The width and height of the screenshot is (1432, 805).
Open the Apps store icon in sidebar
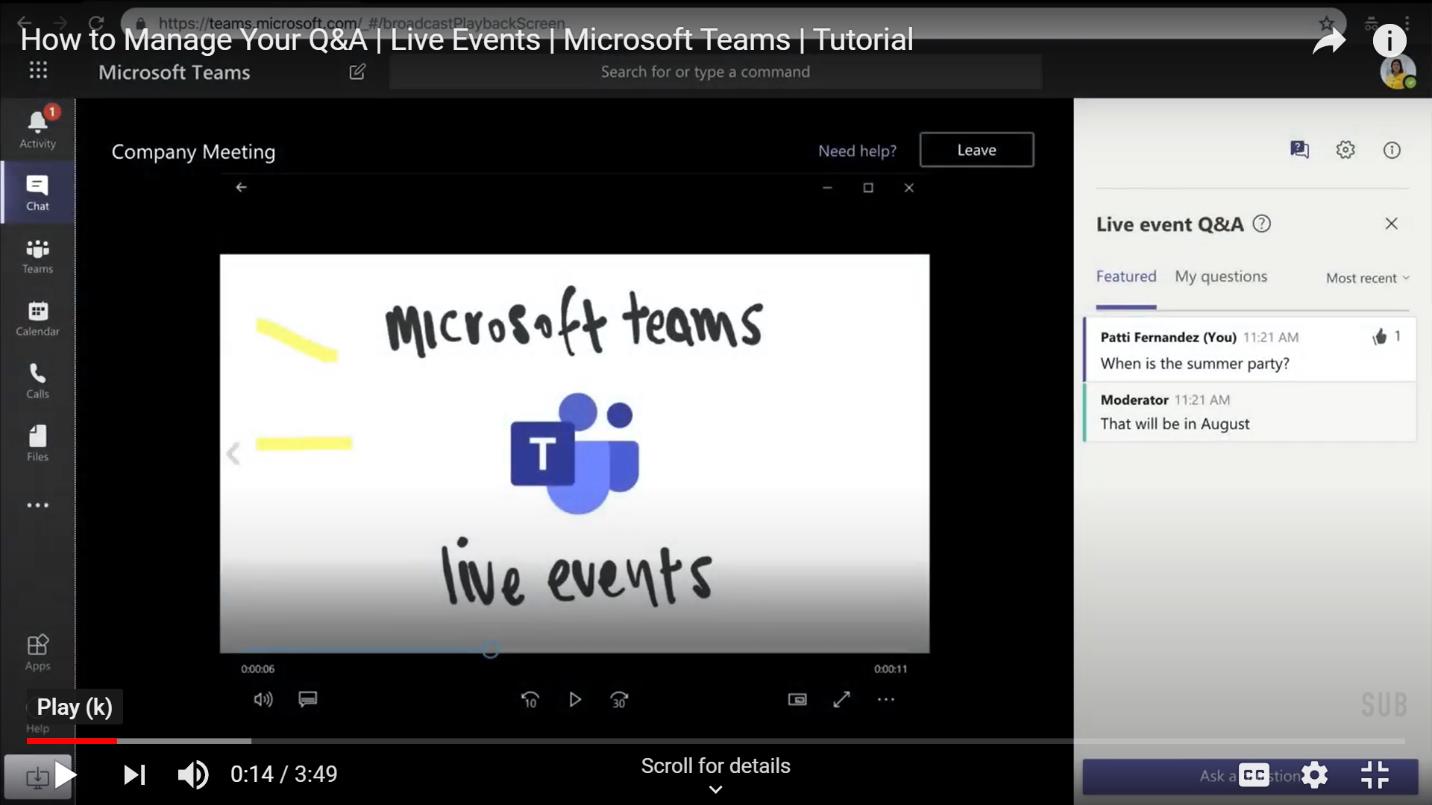coord(37,651)
